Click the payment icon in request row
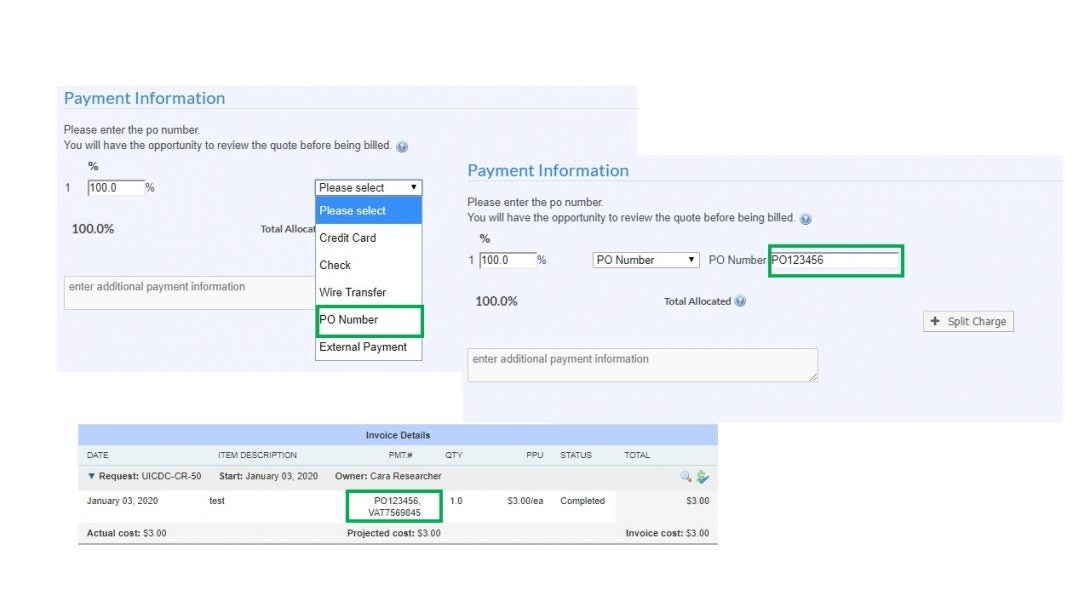This screenshot has height=613, width=1090. point(702,477)
